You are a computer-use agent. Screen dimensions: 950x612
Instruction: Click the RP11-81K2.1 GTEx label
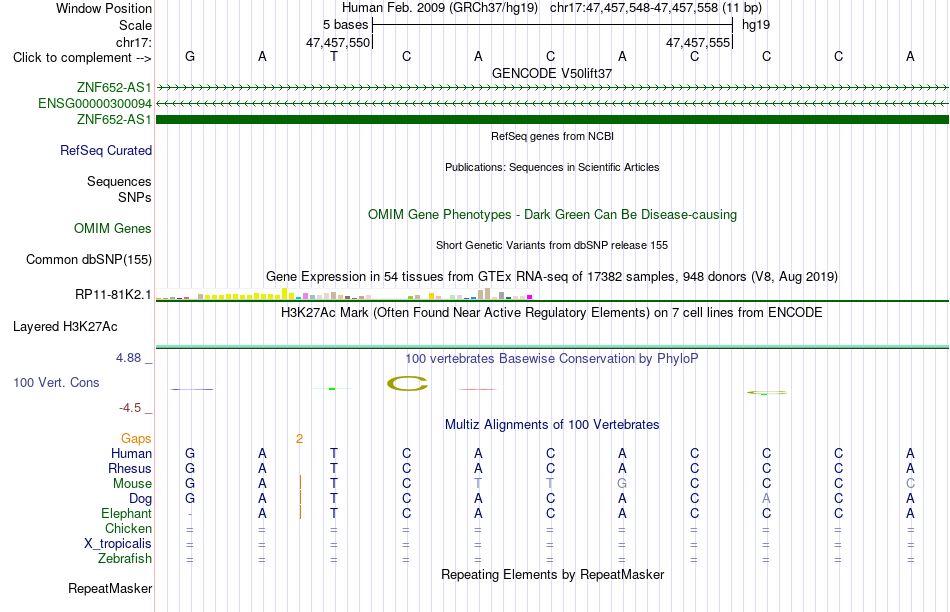click(x=113, y=294)
